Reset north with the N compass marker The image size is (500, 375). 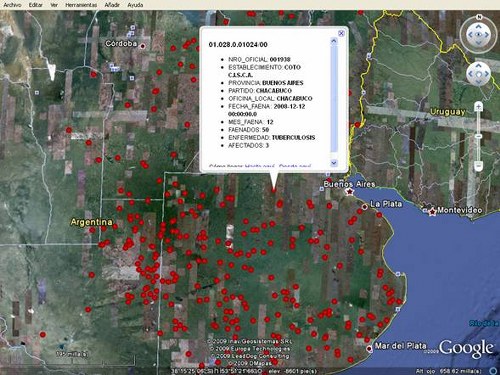tap(479, 17)
